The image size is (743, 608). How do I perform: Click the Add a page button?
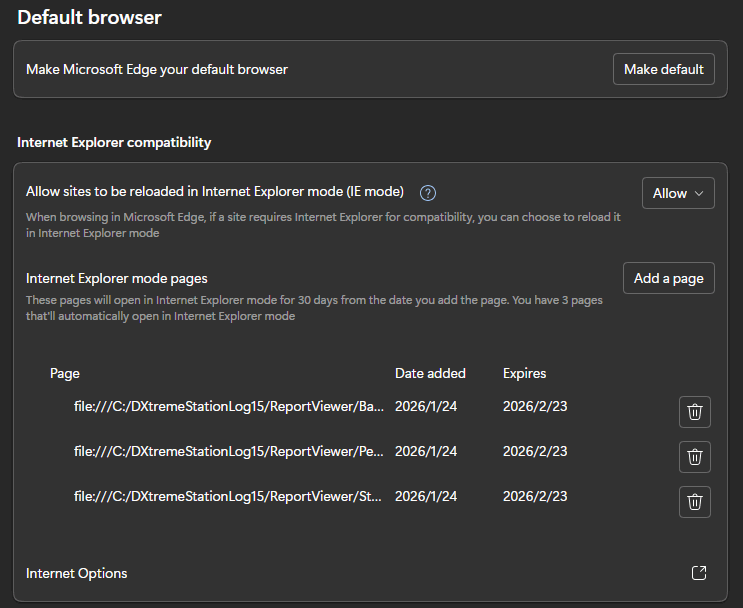click(668, 278)
